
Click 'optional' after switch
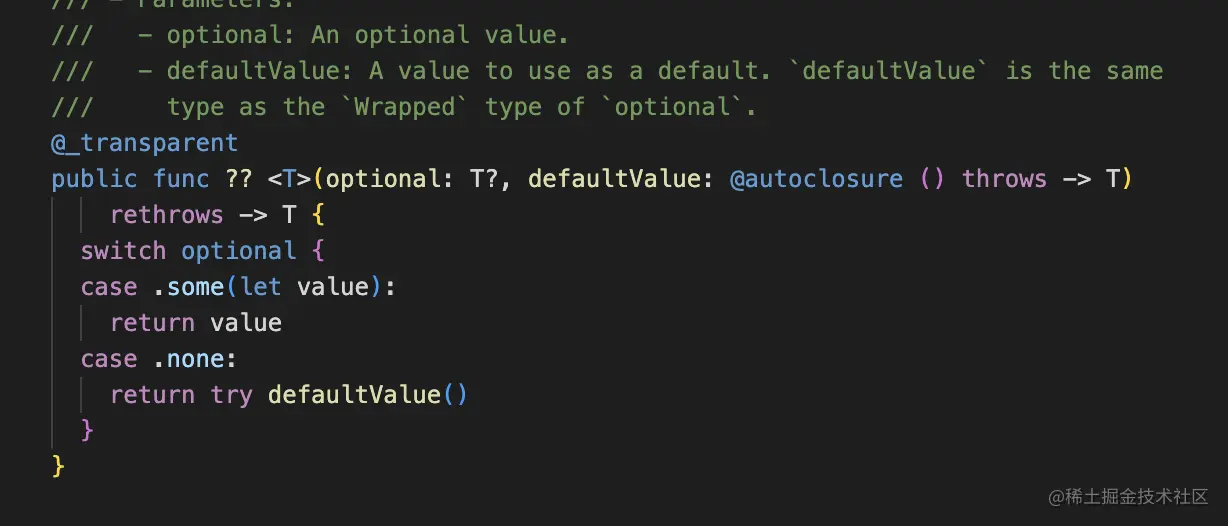click(239, 251)
